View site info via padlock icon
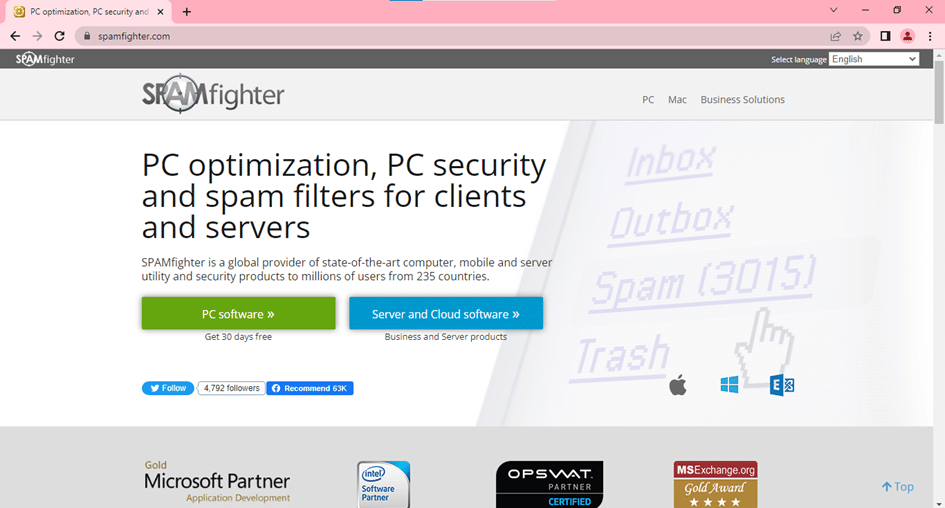This screenshot has height=508, width=945. (87, 36)
